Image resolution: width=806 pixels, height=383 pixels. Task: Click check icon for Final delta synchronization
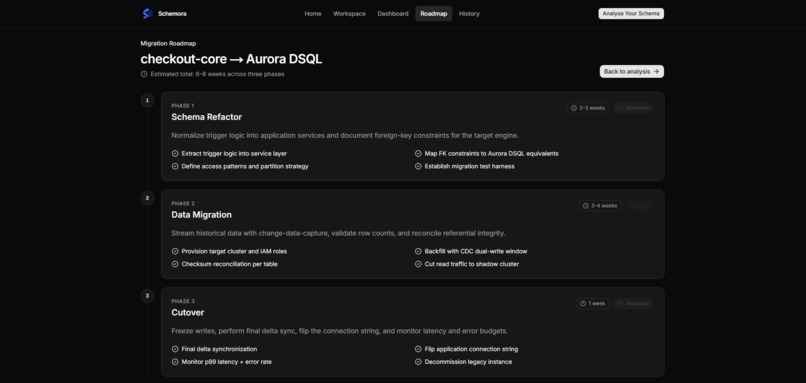[175, 349]
